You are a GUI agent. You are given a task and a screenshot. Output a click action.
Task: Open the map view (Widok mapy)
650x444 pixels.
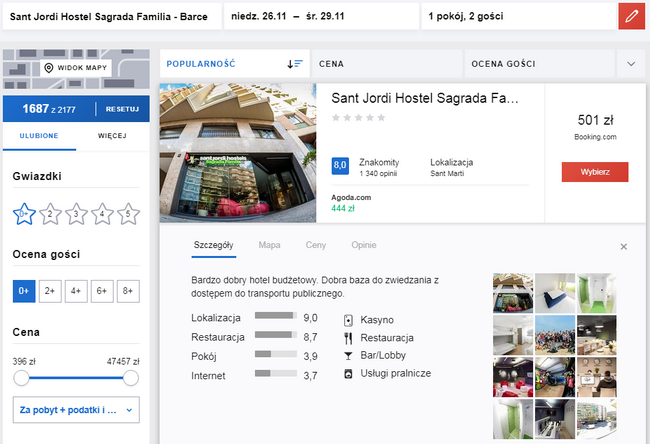coord(75,68)
